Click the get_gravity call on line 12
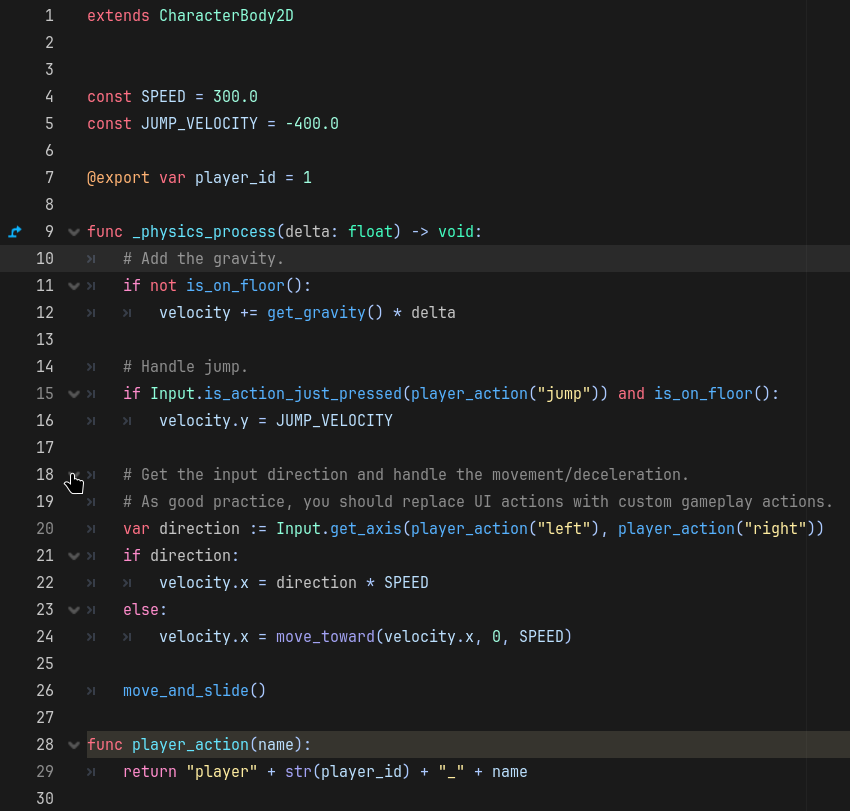This screenshot has height=811, width=850. coord(316,313)
